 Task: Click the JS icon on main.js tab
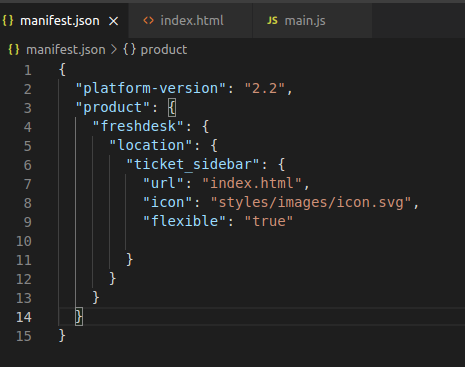[272, 21]
